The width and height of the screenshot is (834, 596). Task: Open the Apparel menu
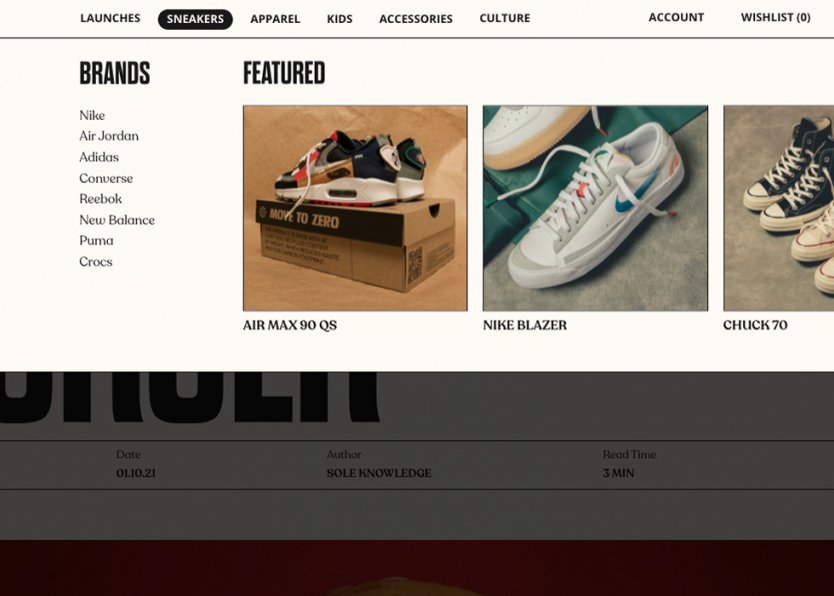275,19
